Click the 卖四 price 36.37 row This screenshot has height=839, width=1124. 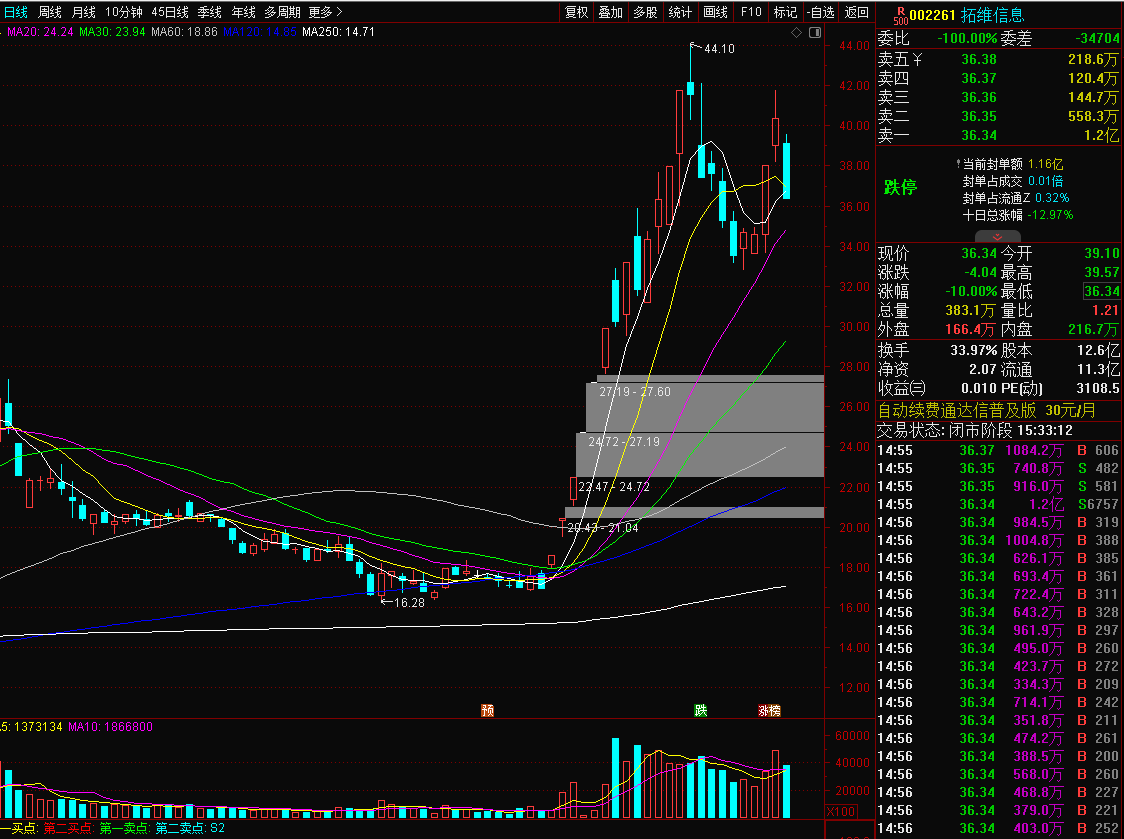(998, 78)
